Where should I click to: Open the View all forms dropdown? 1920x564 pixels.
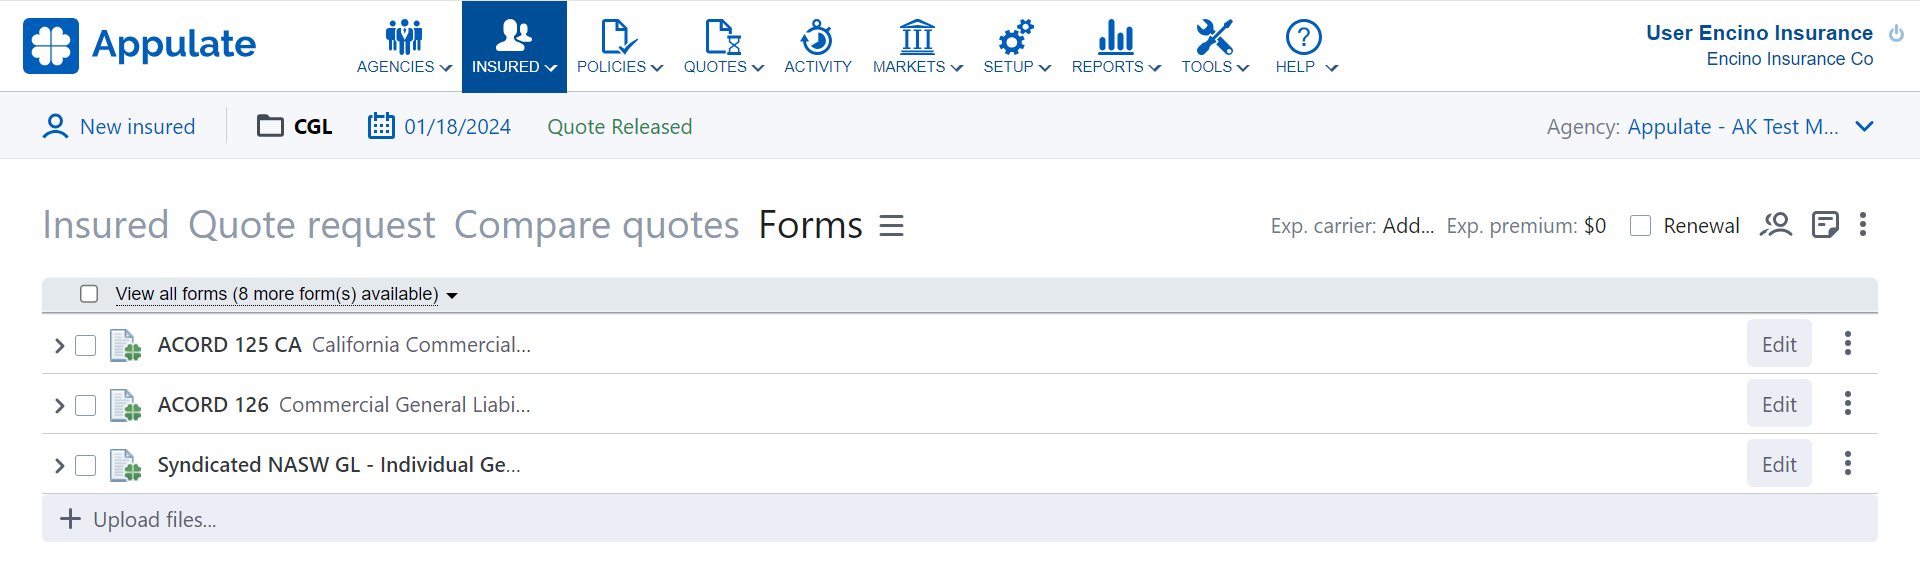coord(286,294)
